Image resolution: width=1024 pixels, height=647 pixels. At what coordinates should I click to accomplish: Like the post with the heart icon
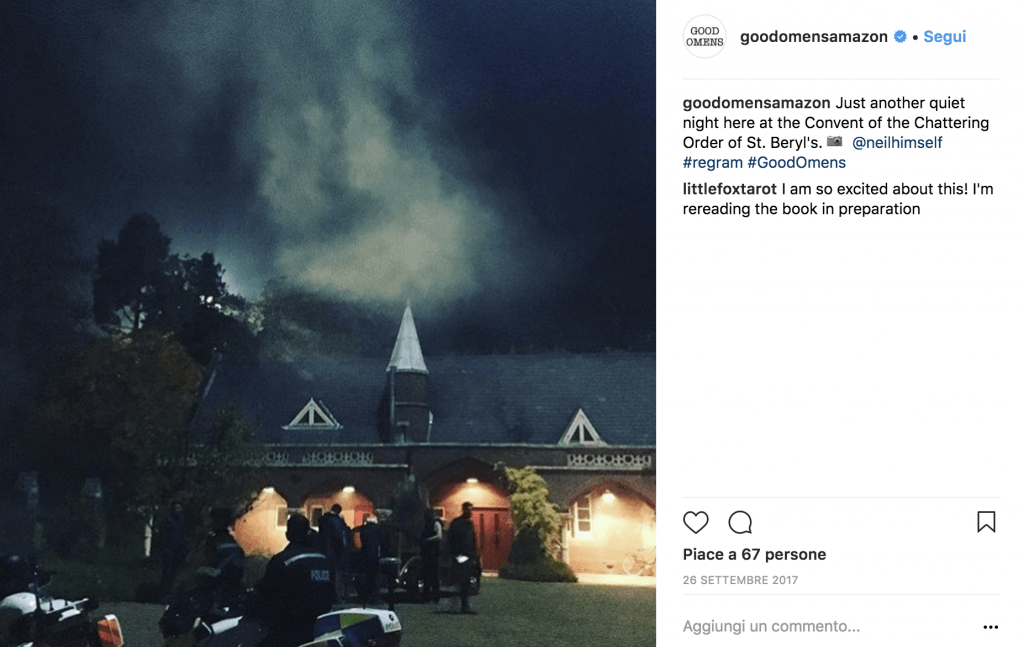pyautogui.click(x=696, y=522)
